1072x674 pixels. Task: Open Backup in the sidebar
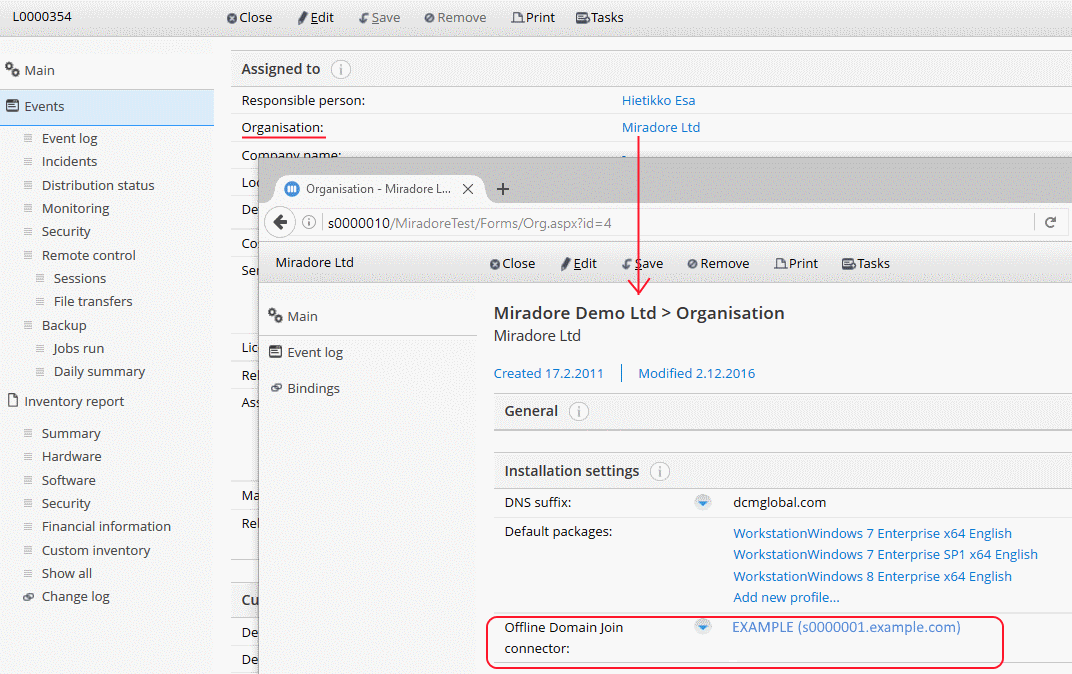coord(64,325)
